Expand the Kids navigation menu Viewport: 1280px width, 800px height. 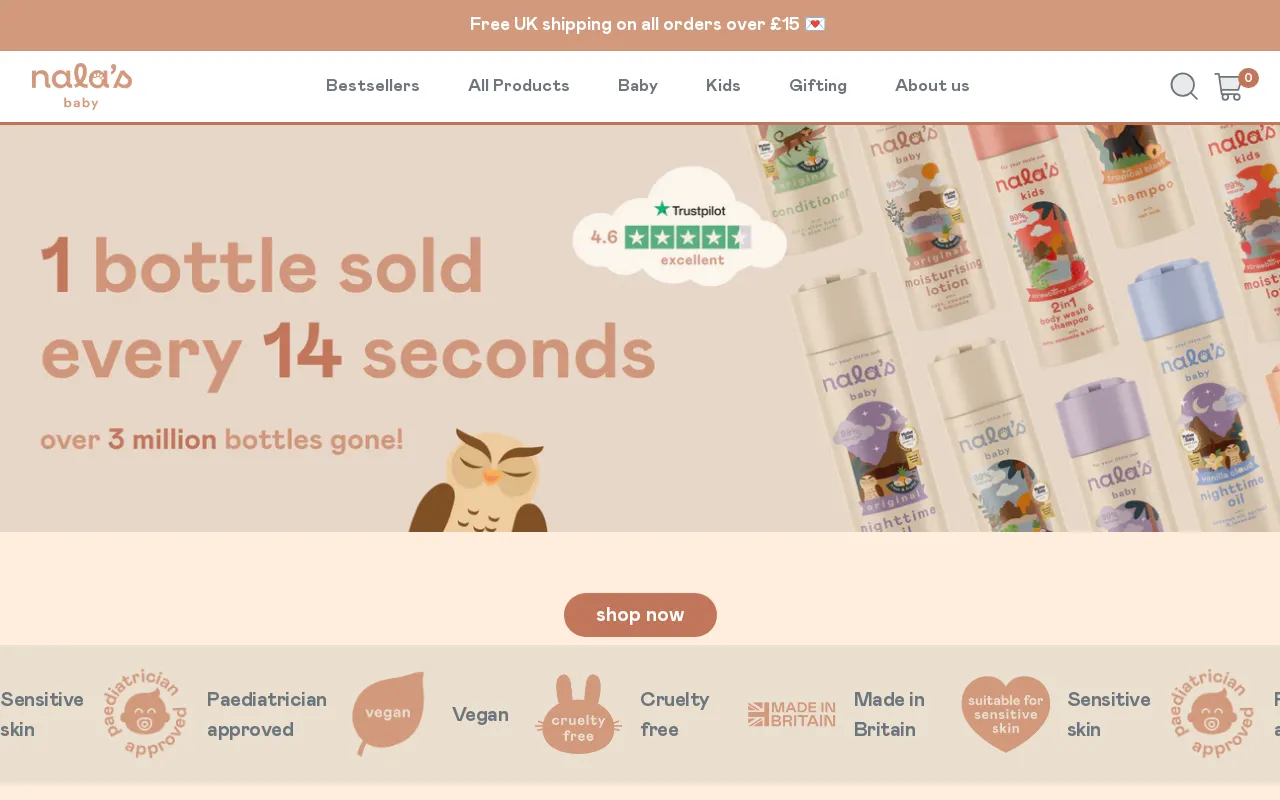[723, 86]
